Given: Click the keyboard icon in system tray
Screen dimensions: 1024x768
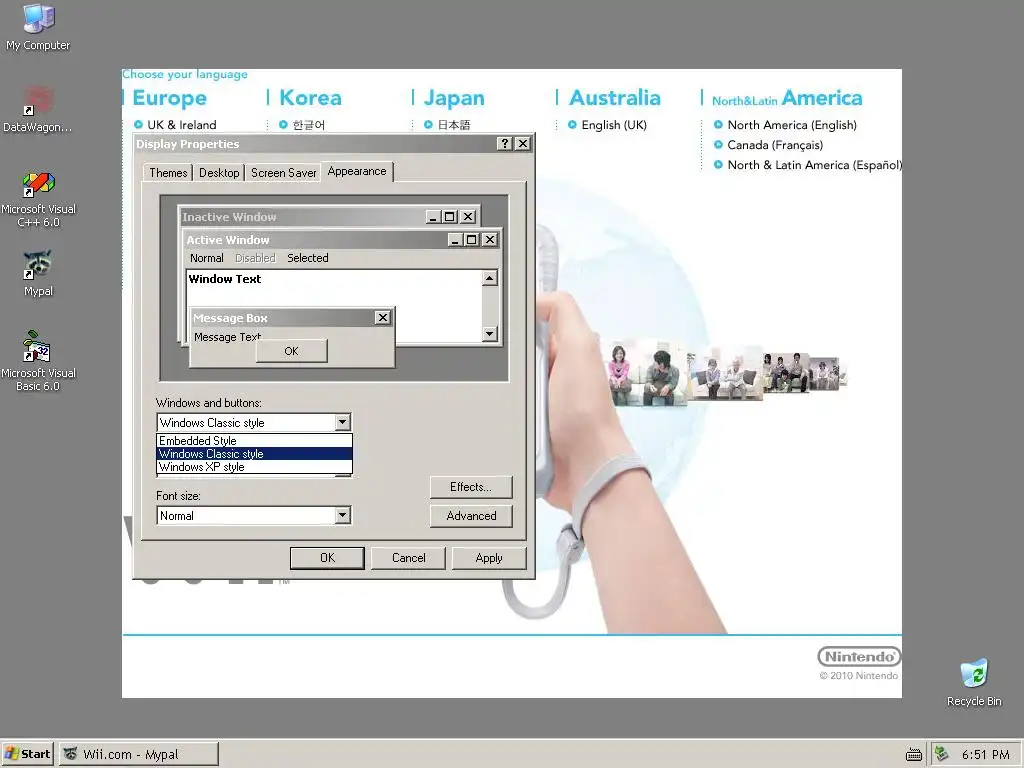Looking at the screenshot, I should tap(914, 755).
